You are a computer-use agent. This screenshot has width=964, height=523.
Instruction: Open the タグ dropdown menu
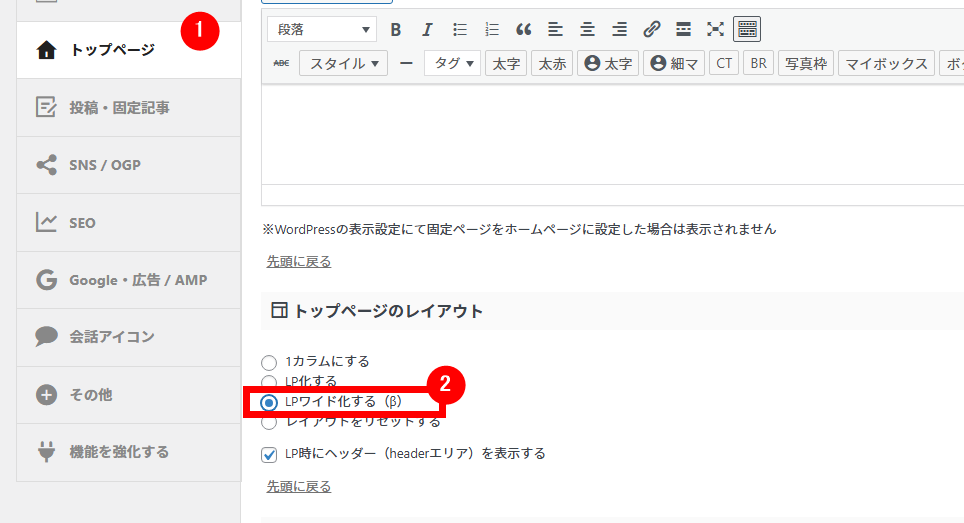pyautogui.click(x=452, y=64)
